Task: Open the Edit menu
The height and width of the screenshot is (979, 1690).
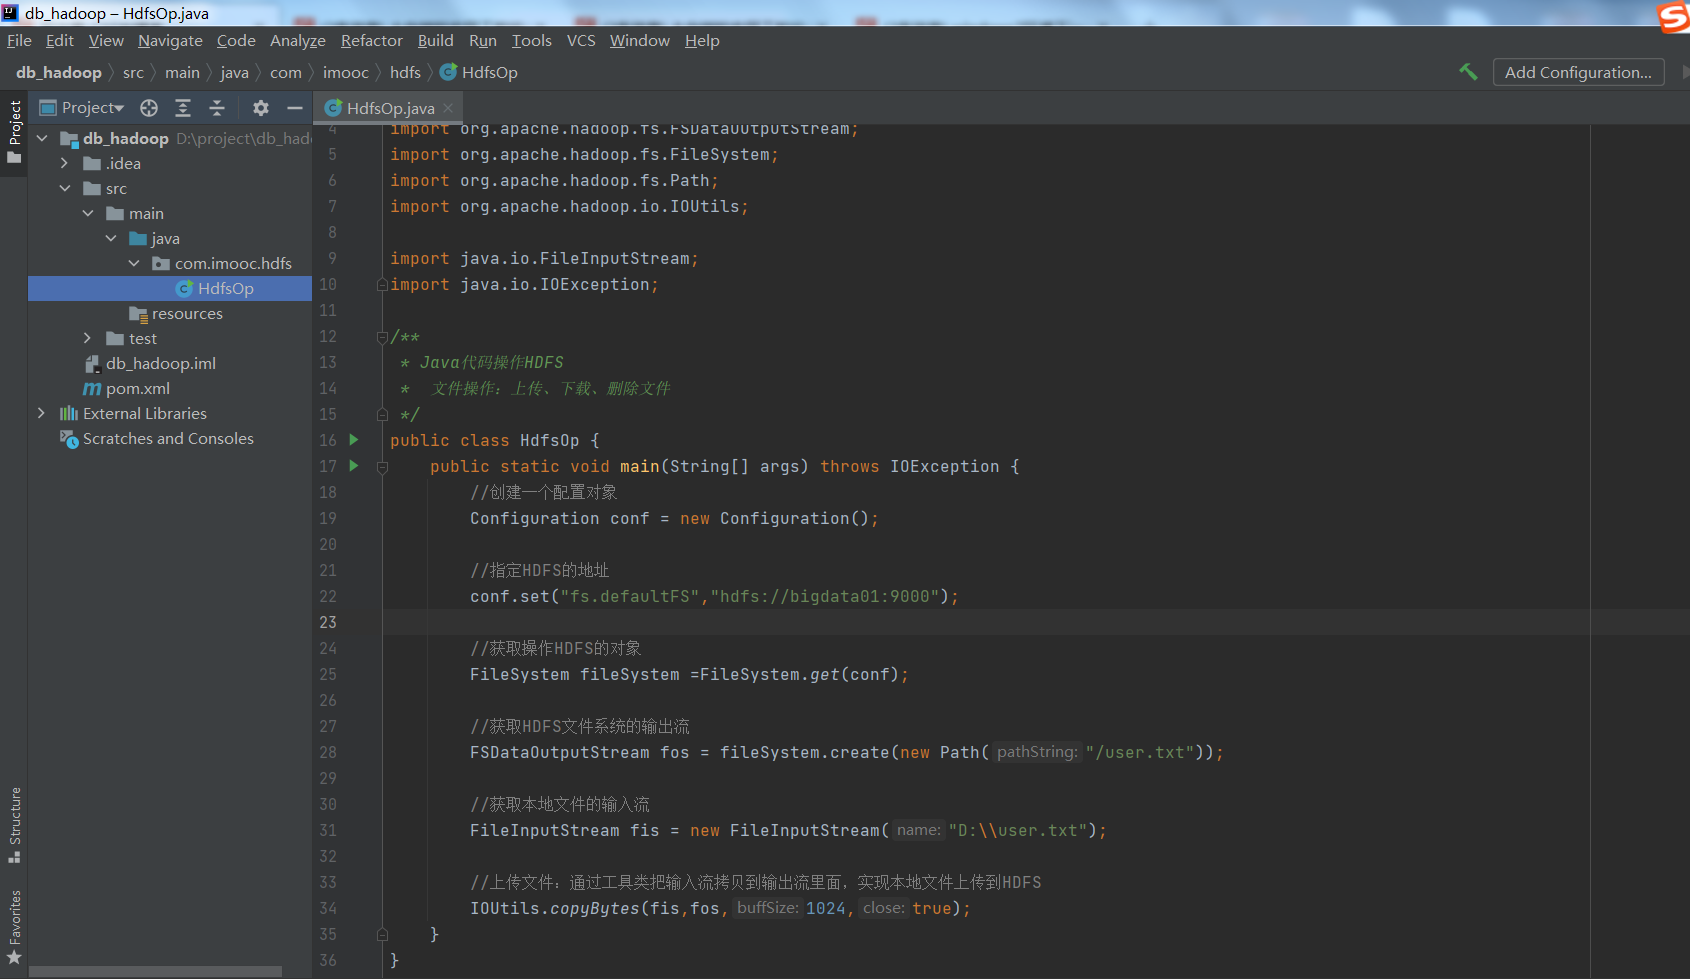Action: click(x=60, y=41)
